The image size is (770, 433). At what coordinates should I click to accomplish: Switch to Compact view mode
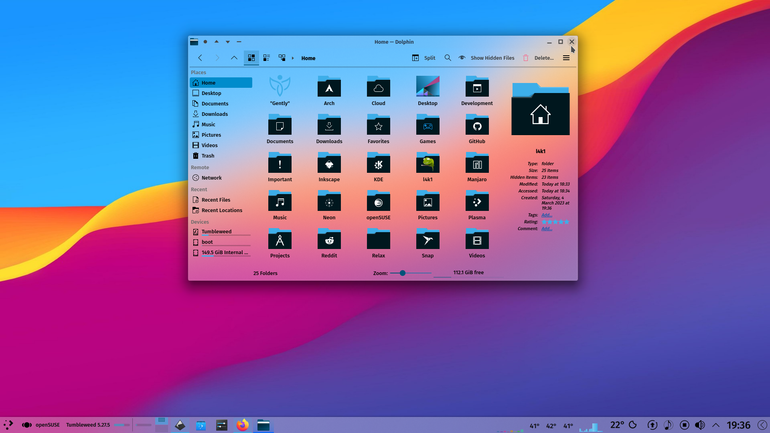coord(267,58)
